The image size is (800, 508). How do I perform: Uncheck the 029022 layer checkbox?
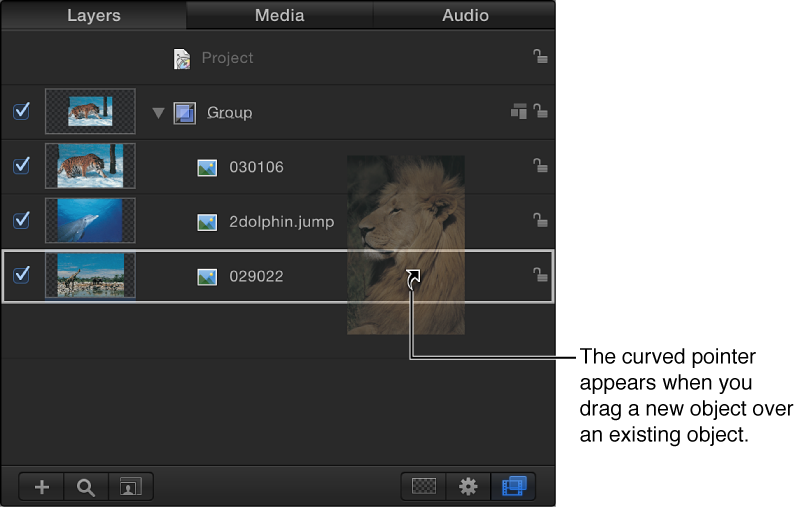21,274
